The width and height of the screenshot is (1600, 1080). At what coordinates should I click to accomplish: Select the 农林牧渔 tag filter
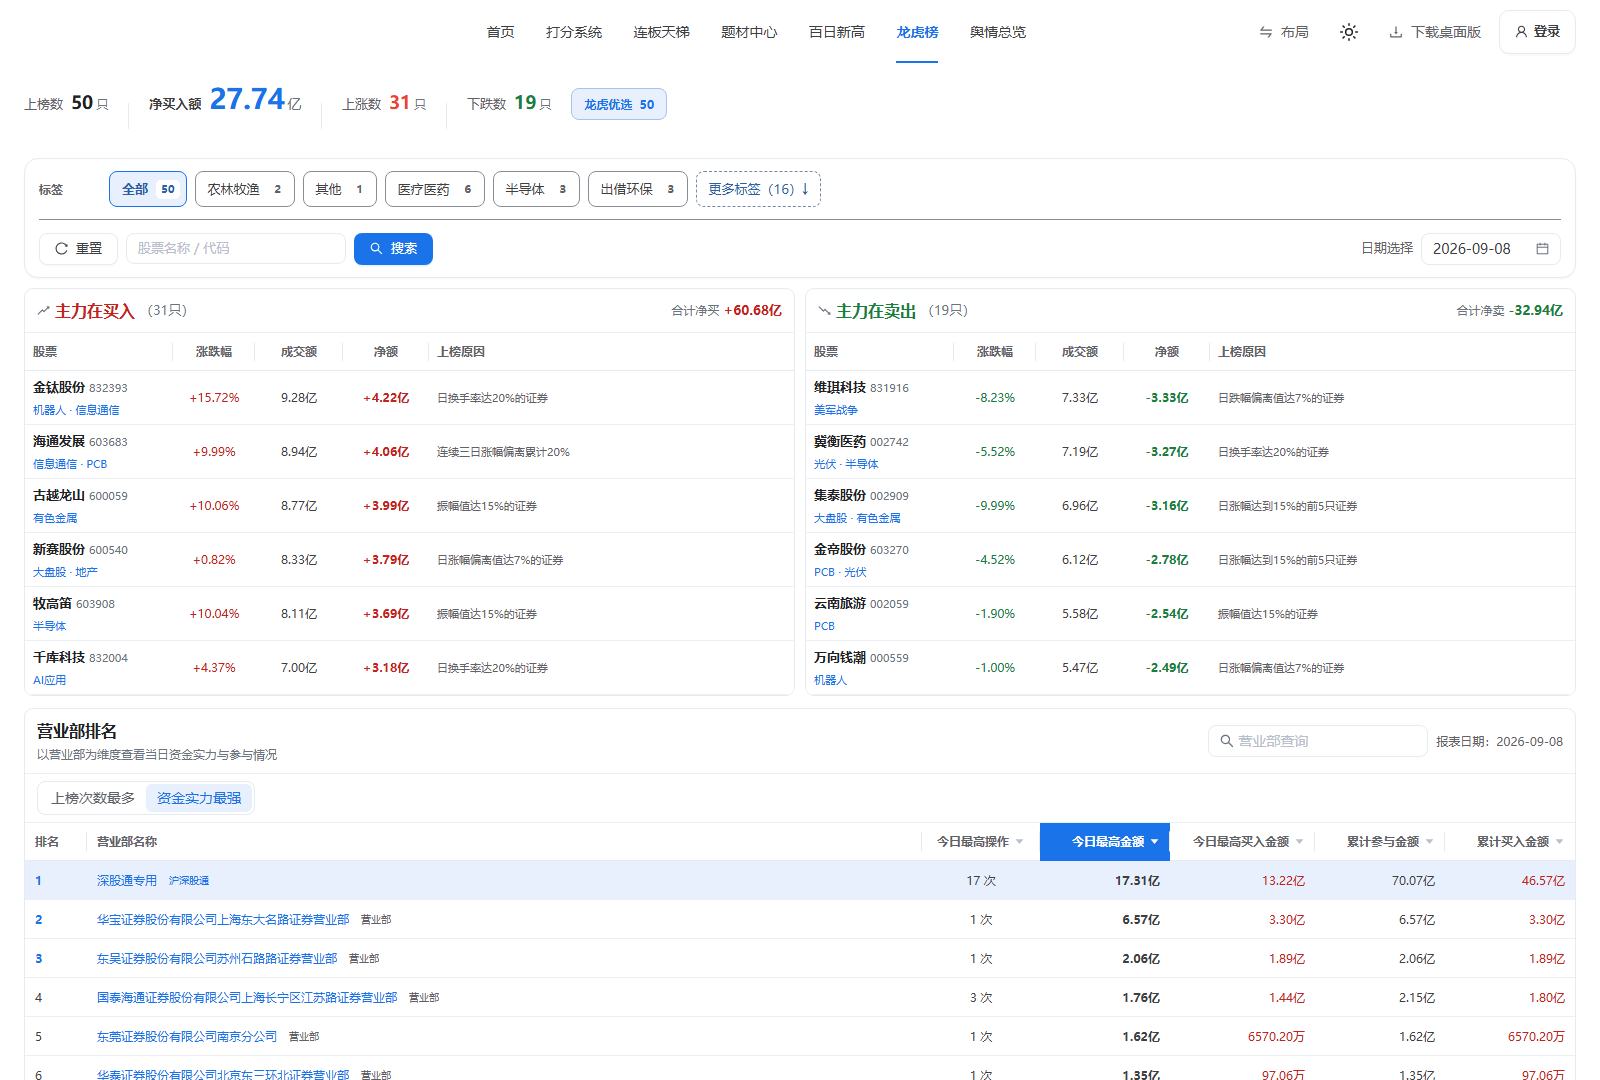coord(245,189)
